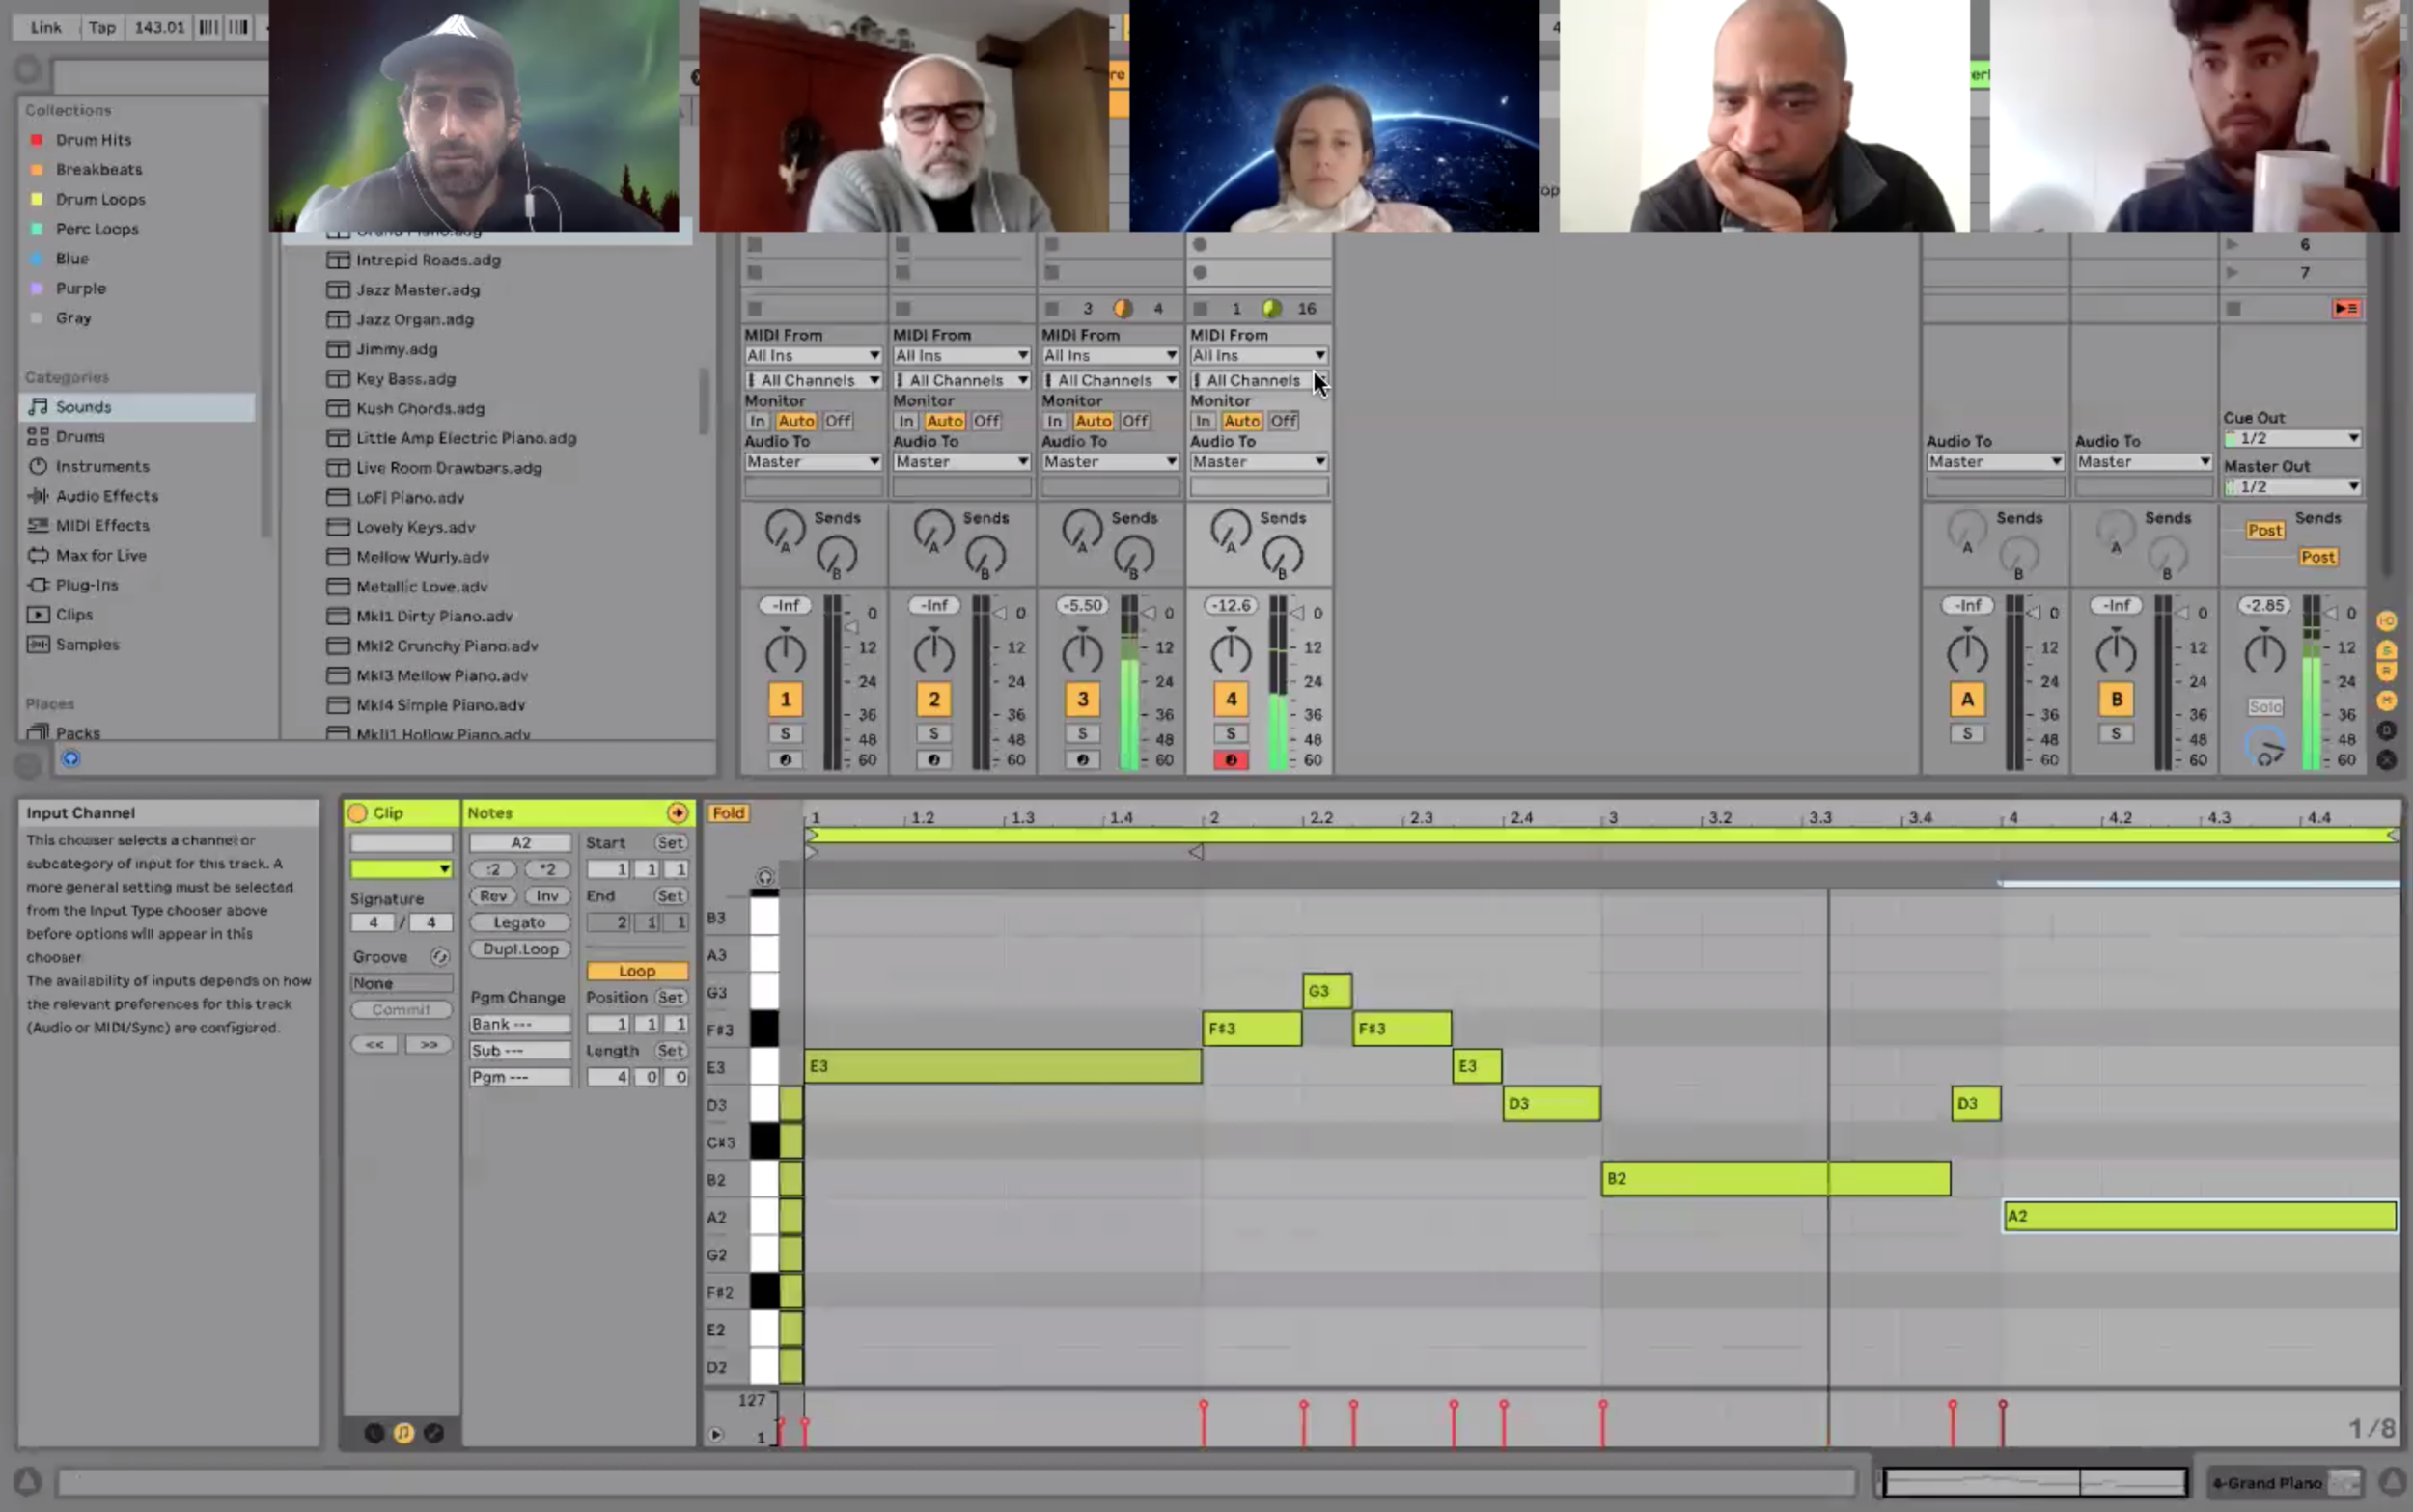The width and height of the screenshot is (2413, 1512).
Task: Click the Legato button
Action: pyautogui.click(x=520, y=923)
